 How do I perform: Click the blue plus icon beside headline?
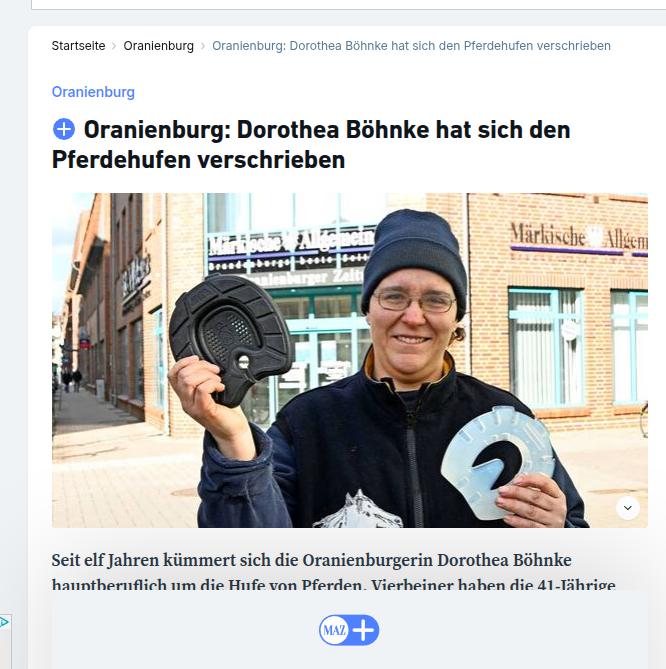pos(64,129)
